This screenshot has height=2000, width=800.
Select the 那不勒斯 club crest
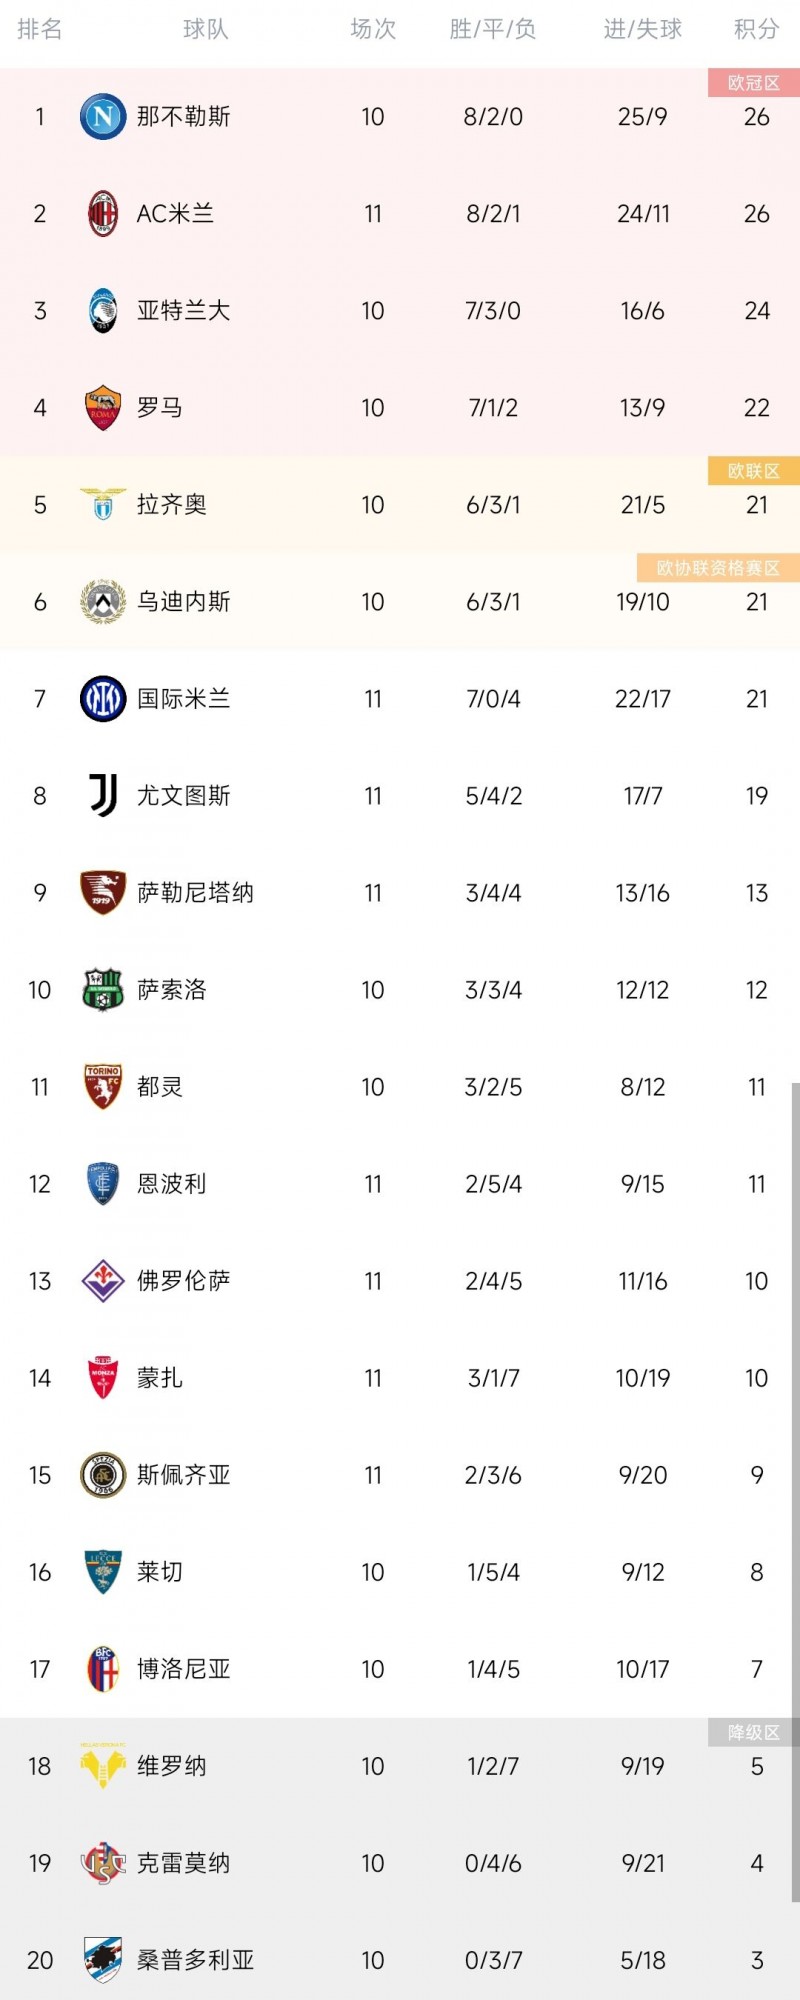[102, 116]
